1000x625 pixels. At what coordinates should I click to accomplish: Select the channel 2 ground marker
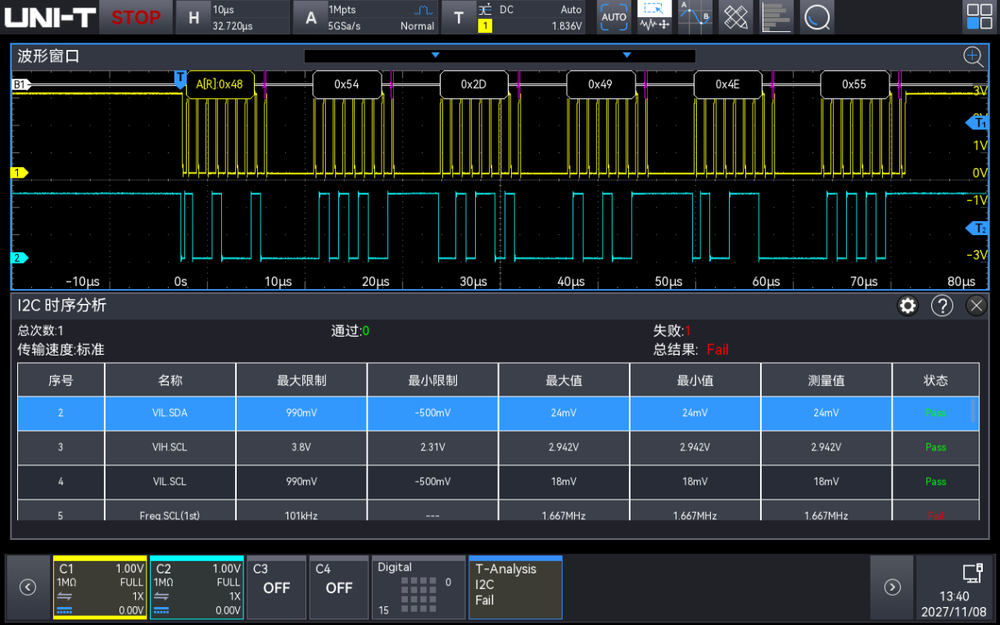pos(20,258)
